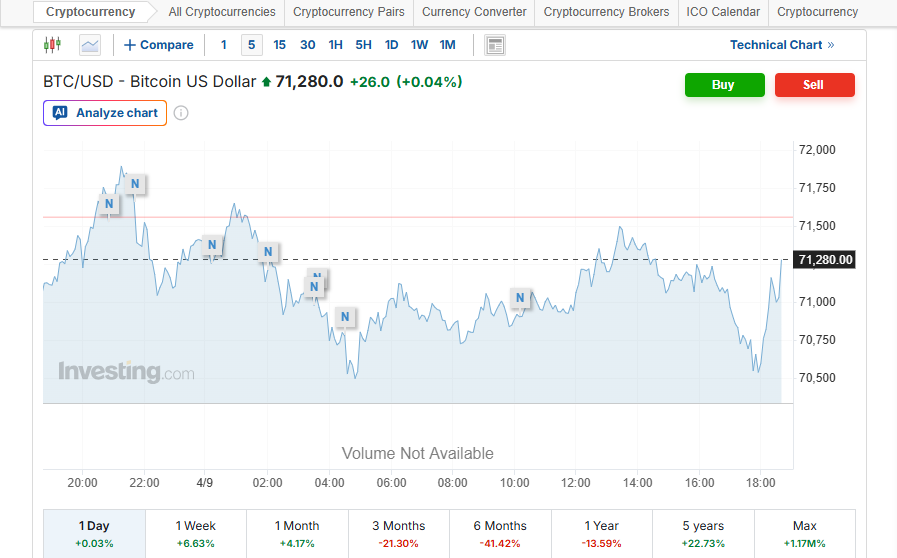The height and width of the screenshot is (558, 897).
Task: Open the N news marker near 04:00
Action: pyautogui.click(x=345, y=317)
